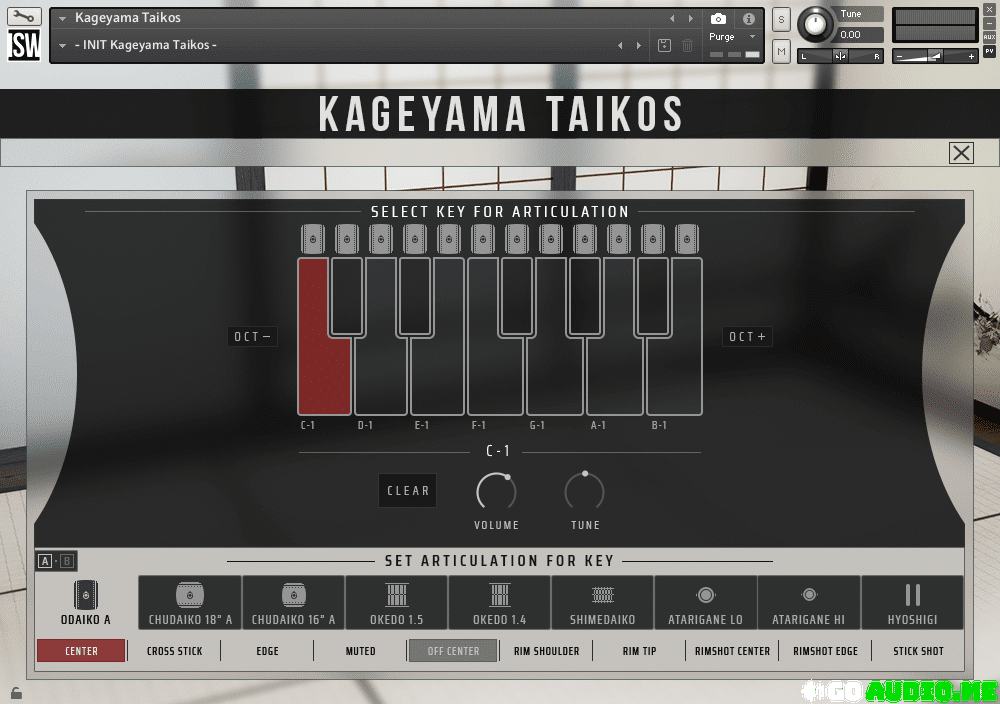Choose the Okedo 1.4 drum

[x=499, y=603]
